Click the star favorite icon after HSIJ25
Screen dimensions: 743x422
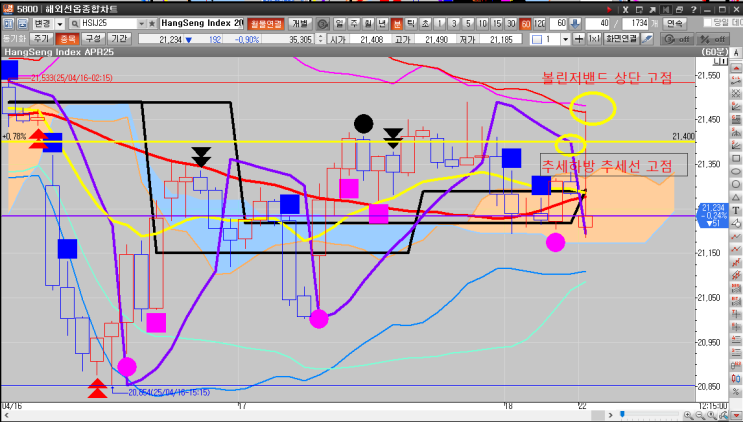coord(152,24)
